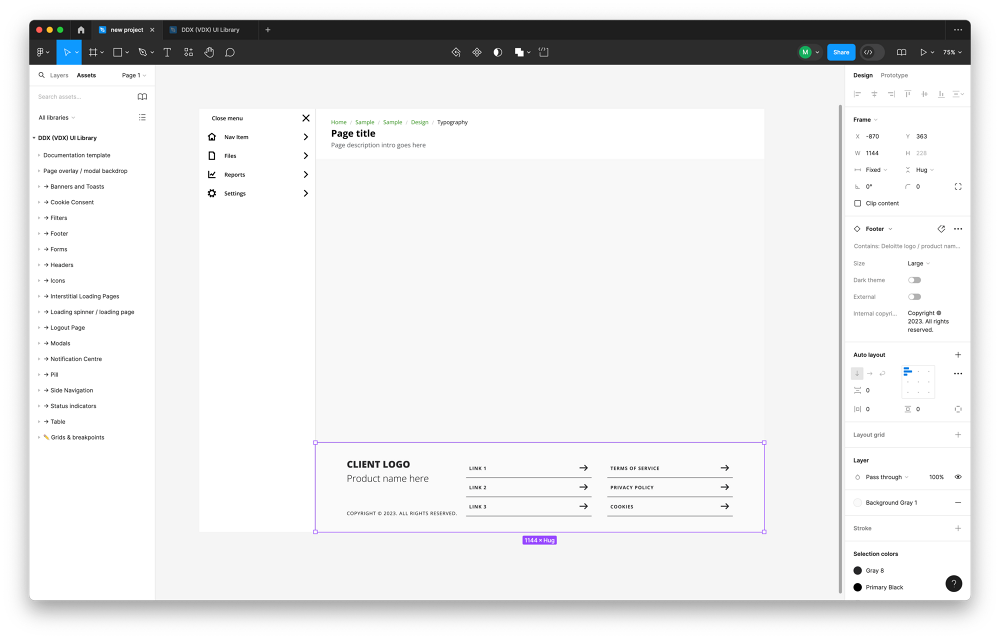Image resolution: width=1000 pixels, height=639 pixels.
Task: Click align top icon in Design panel
Action: click(x=908, y=94)
